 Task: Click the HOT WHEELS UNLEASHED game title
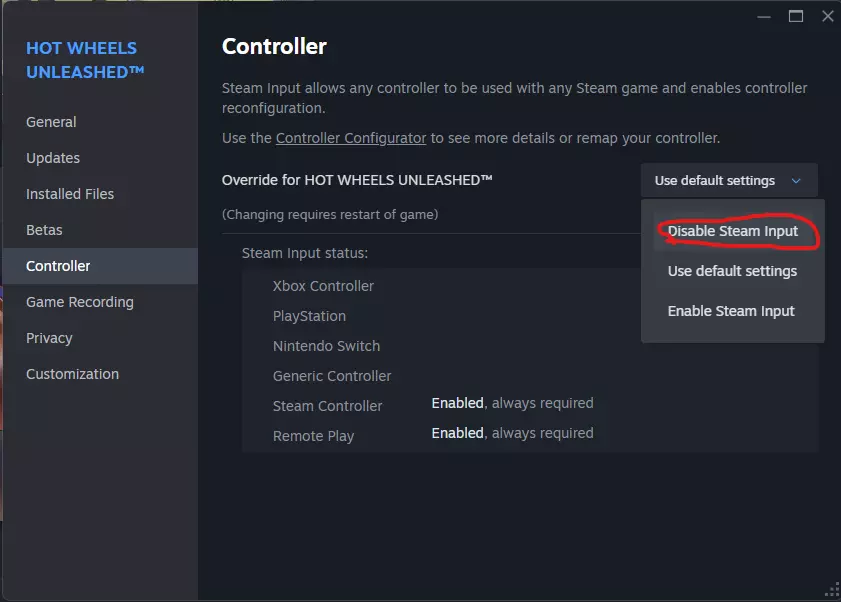tap(85, 60)
